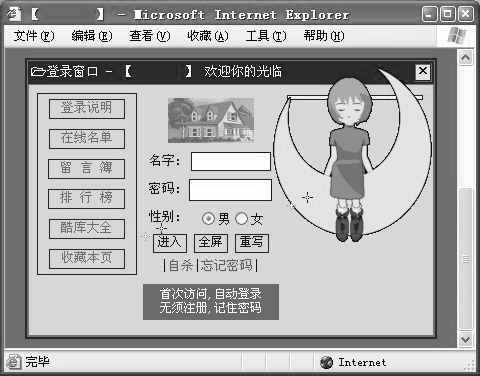
Task: Click the vertical scrollbar thumb
Action: pyautogui.click(x=465, y=259)
